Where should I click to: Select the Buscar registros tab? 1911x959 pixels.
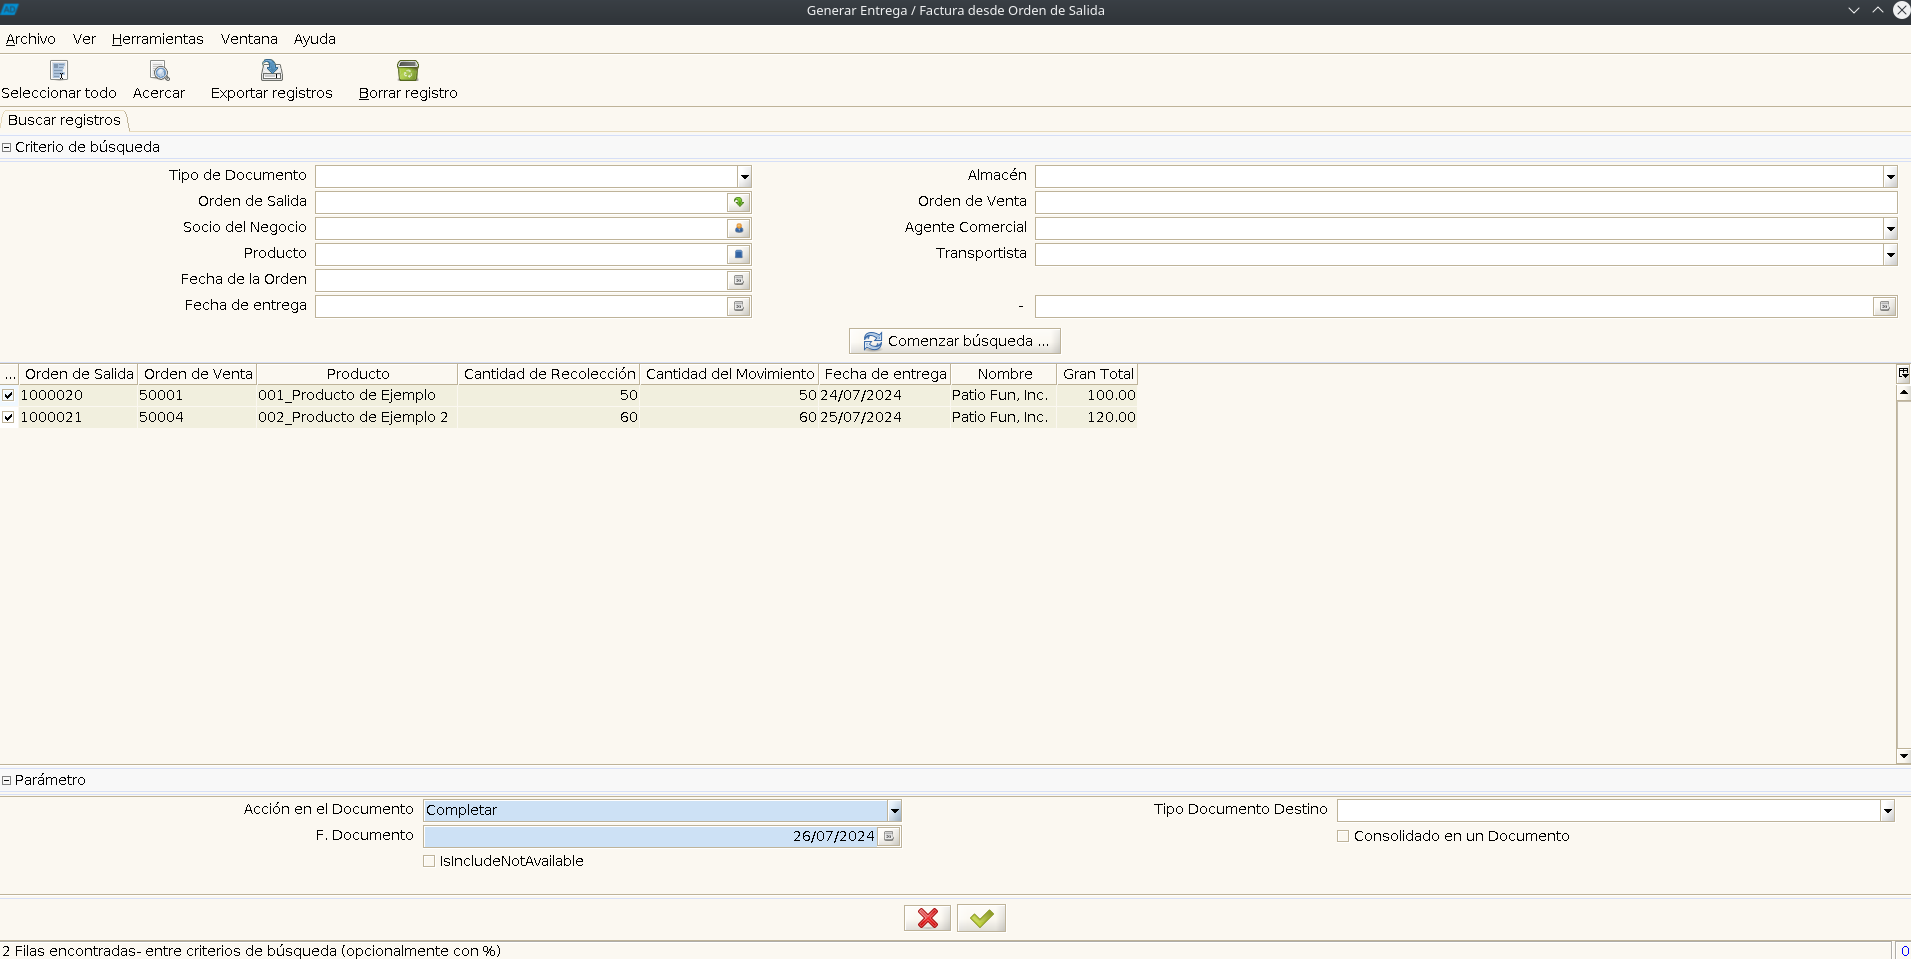(x=64, y=120)
